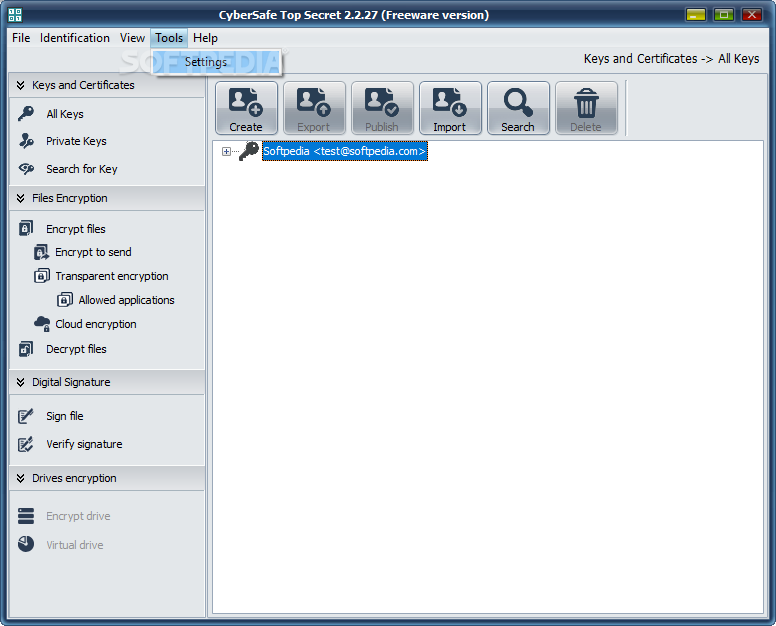
Task: Open the All Keys label
Action: point(65,114)
